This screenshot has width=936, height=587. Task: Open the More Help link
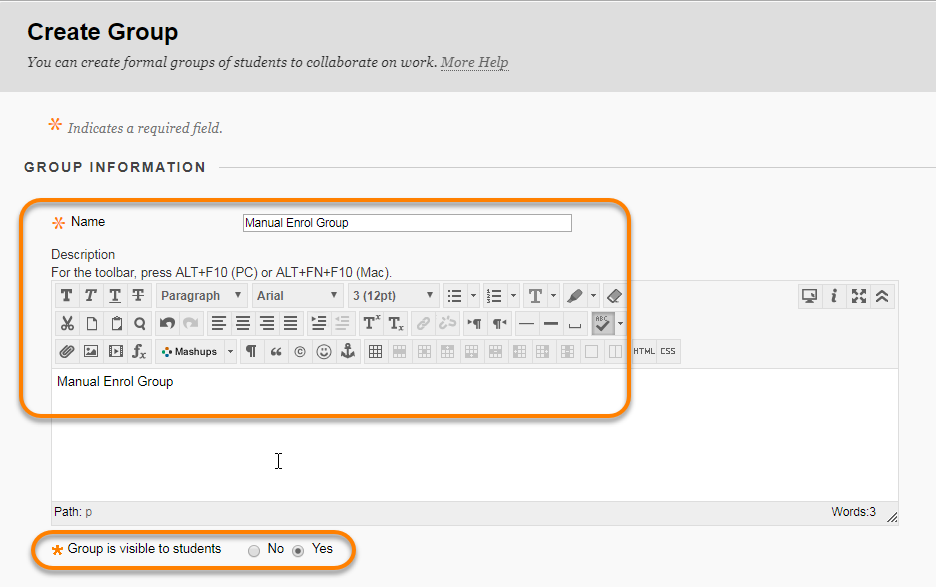(x=475, y=62)
